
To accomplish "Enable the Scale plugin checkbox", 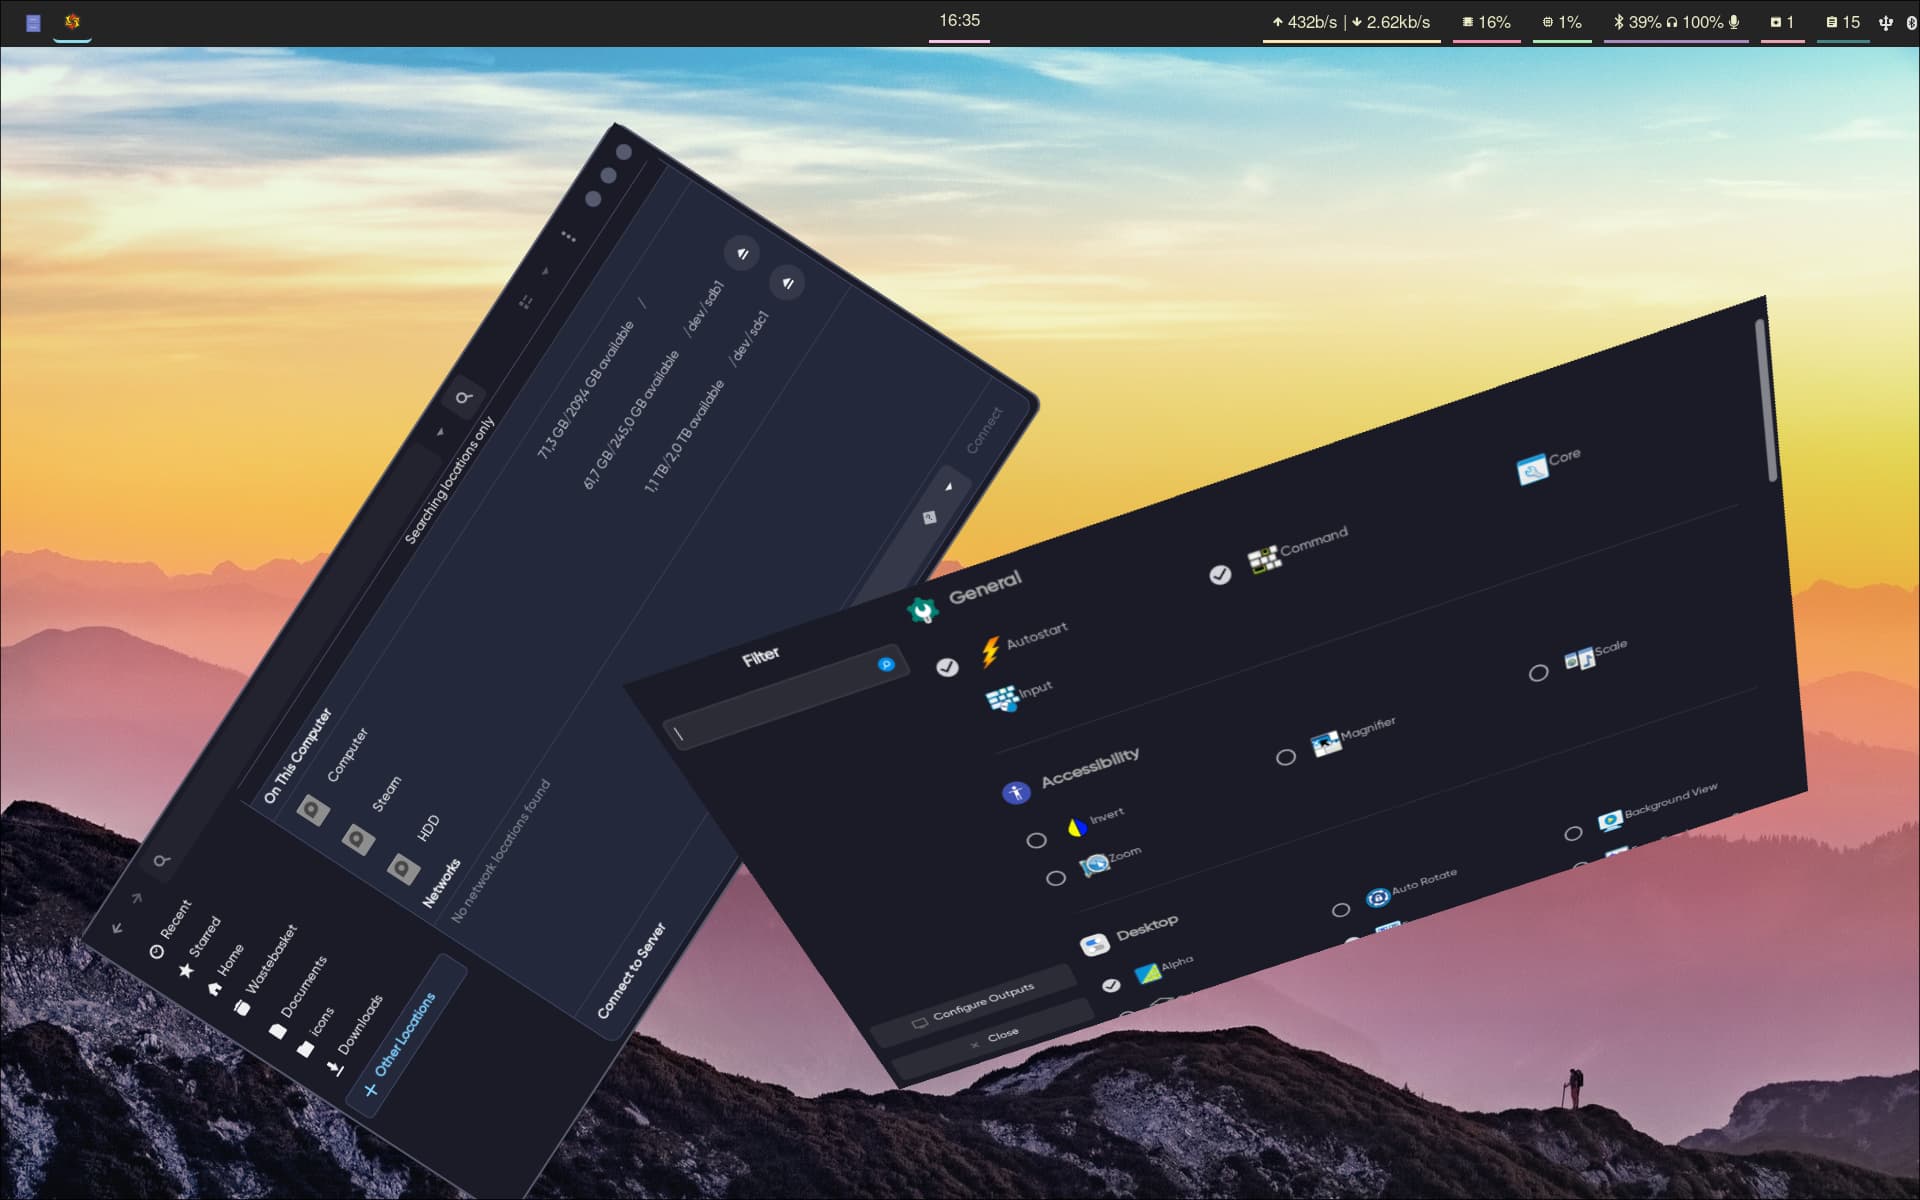I will pyautogui.click(x=1538, y=673).
